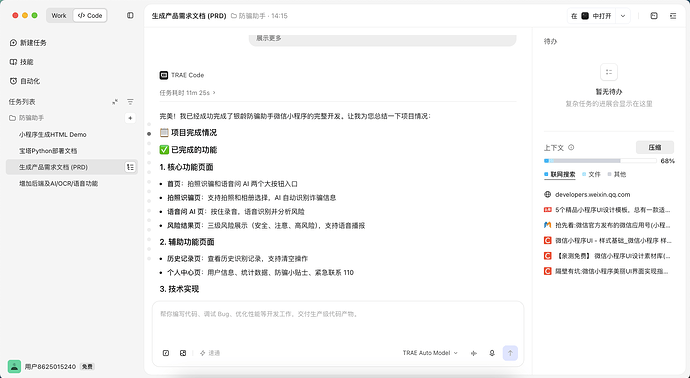Select the 文件 tab
The height and width of the screenshot is (378, 690).
(591, 174)
